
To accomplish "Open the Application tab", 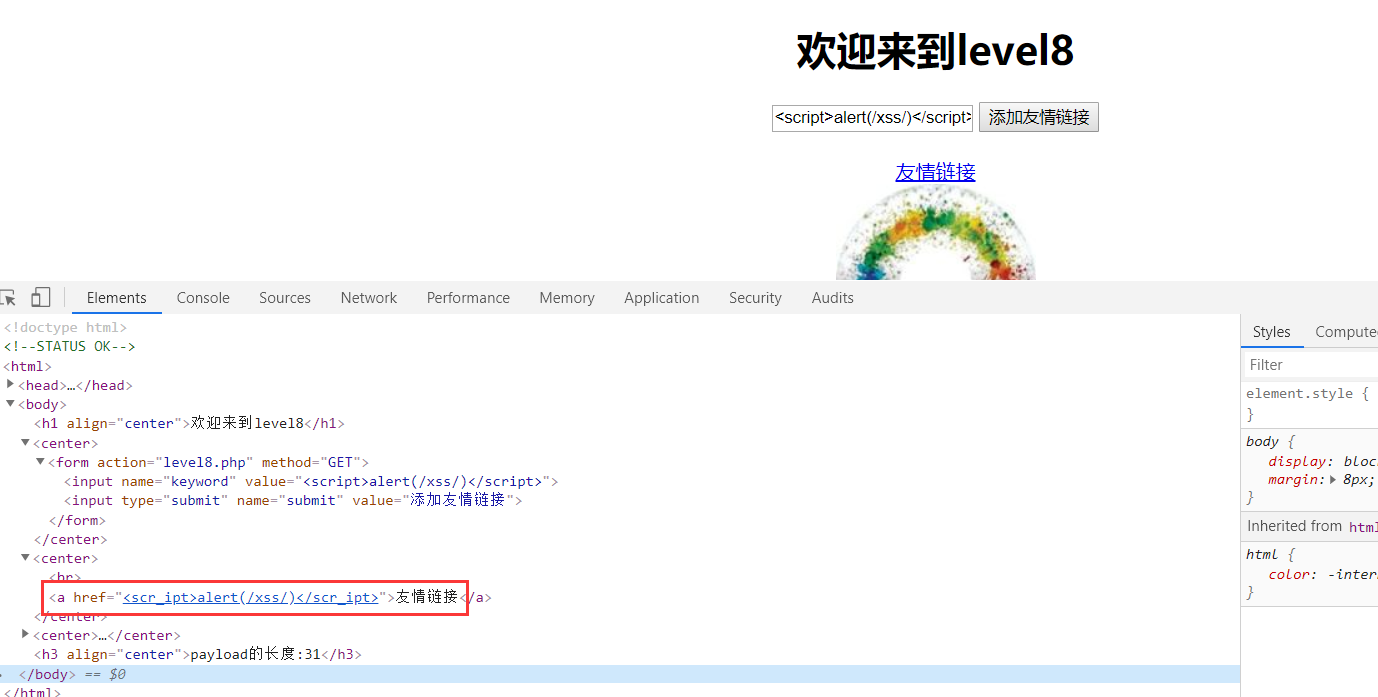I will click(662, 298).
